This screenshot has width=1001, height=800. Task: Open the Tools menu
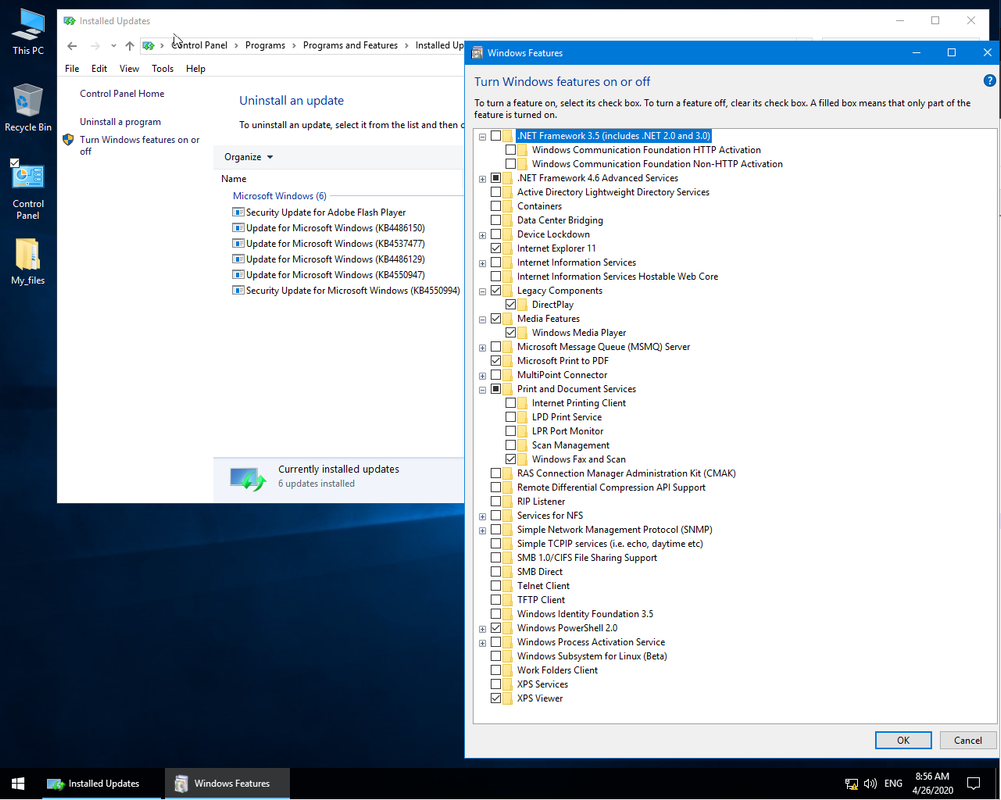click(x=162, y=68)
